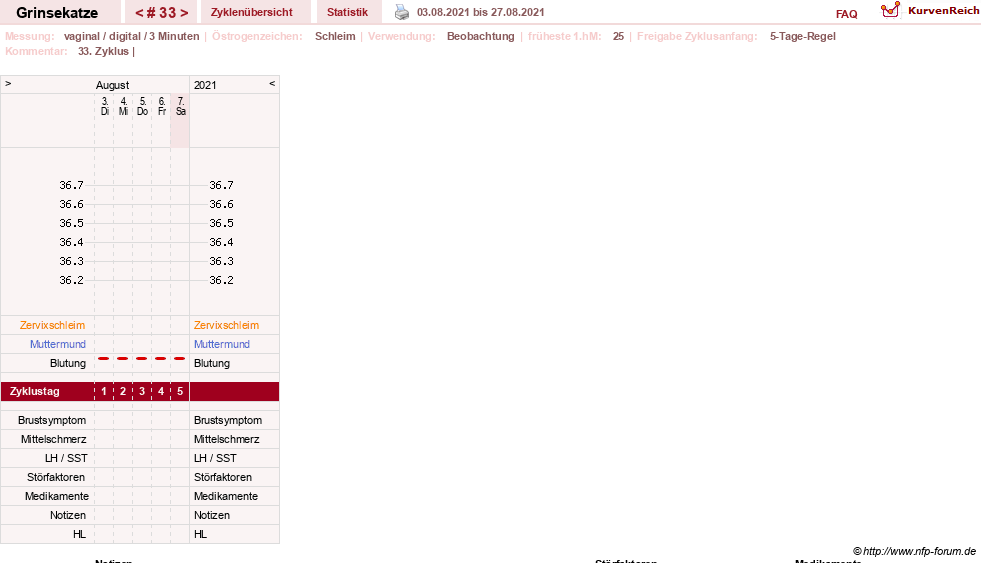The width and height of the screenshot is (981, 563).
Task: Select the date column 3. Di
Action: point(104,106)
